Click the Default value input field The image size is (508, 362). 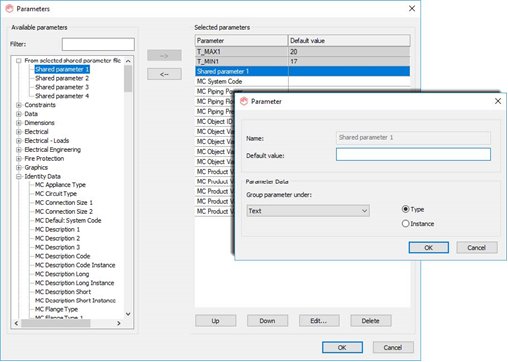(x=413, y=155)
